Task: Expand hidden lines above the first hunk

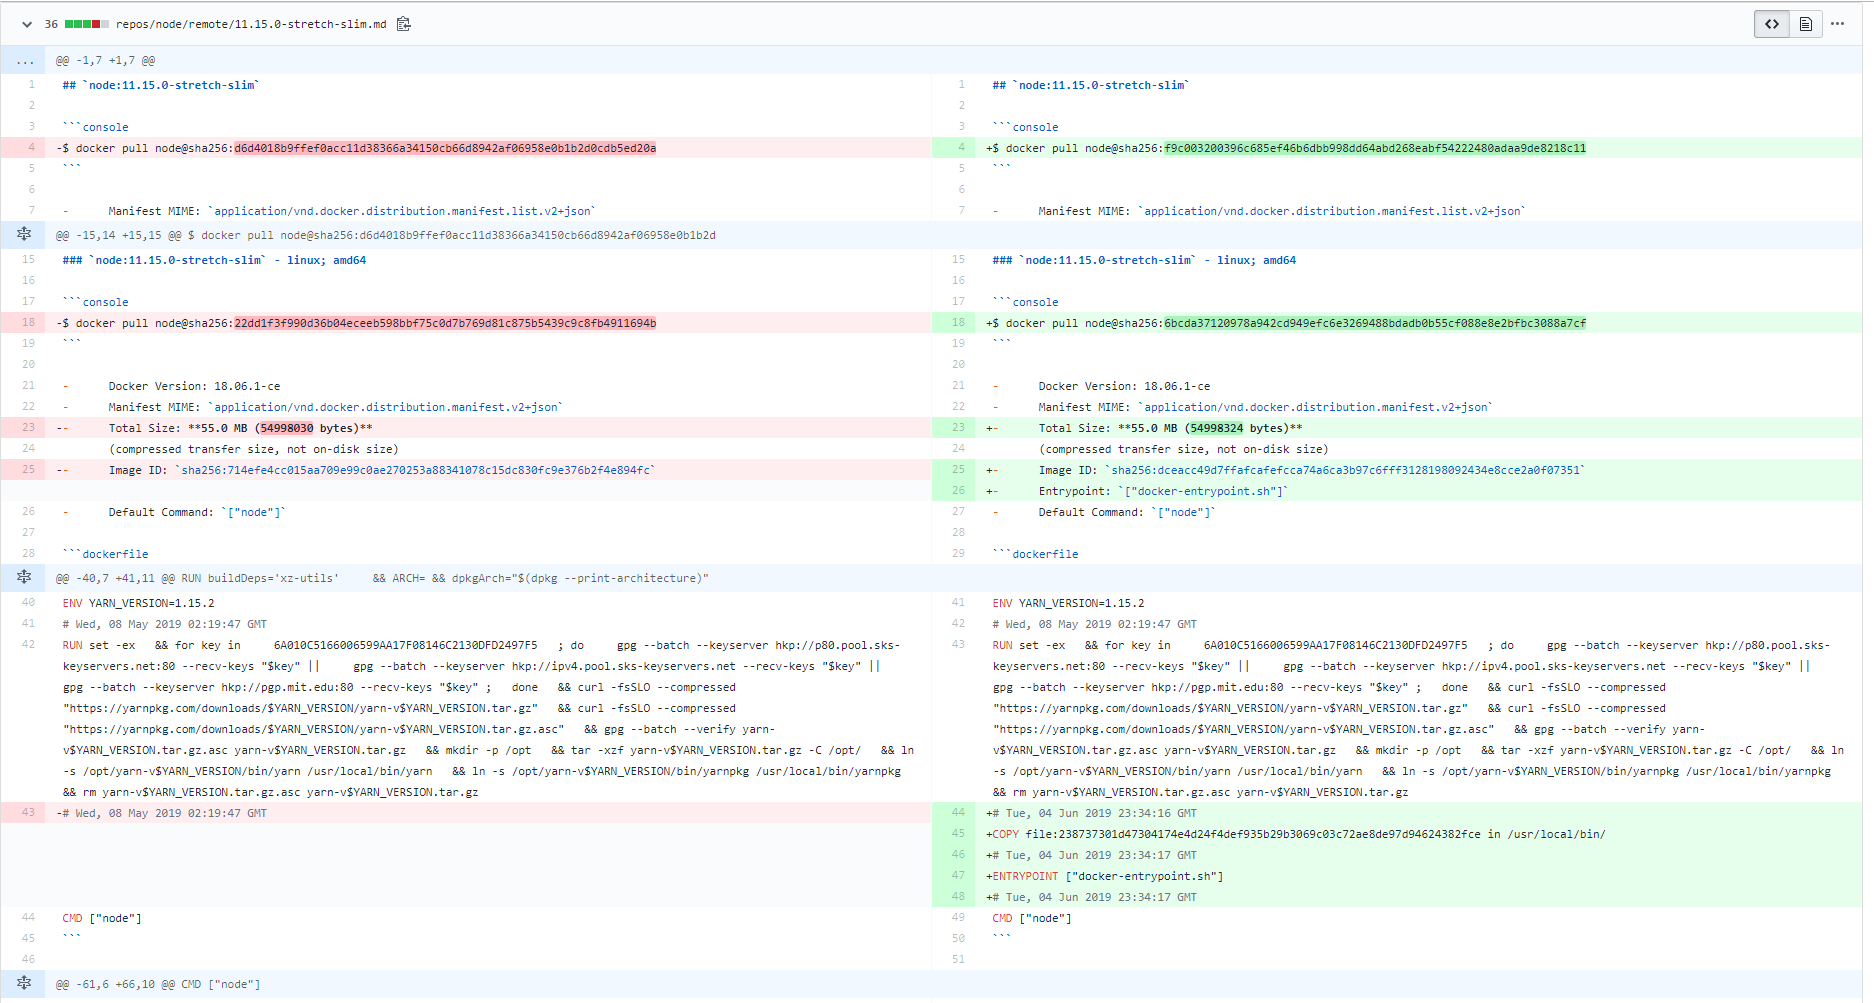Action: click(x=24, y=61)
